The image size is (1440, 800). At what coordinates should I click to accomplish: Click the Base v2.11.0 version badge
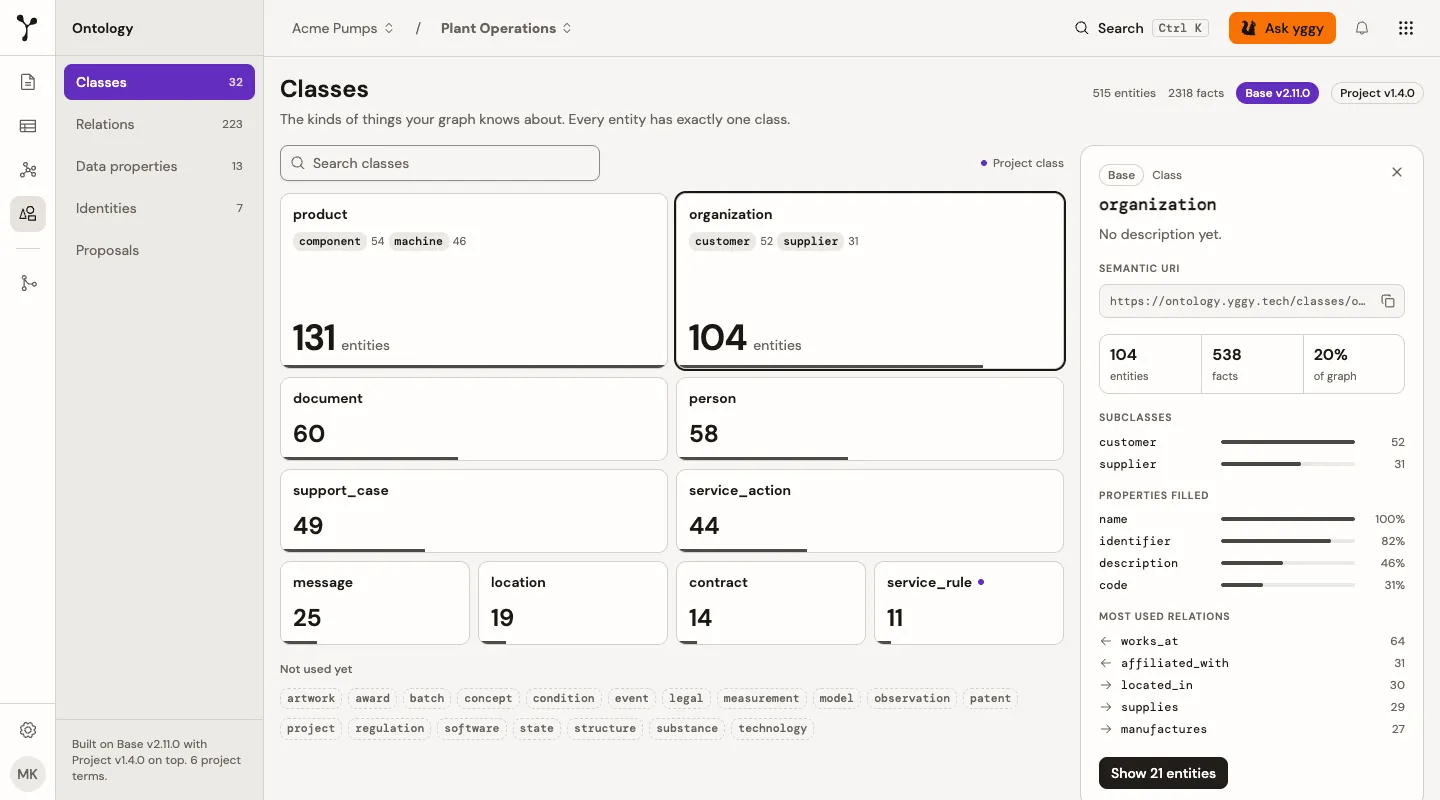point(1277,93)
